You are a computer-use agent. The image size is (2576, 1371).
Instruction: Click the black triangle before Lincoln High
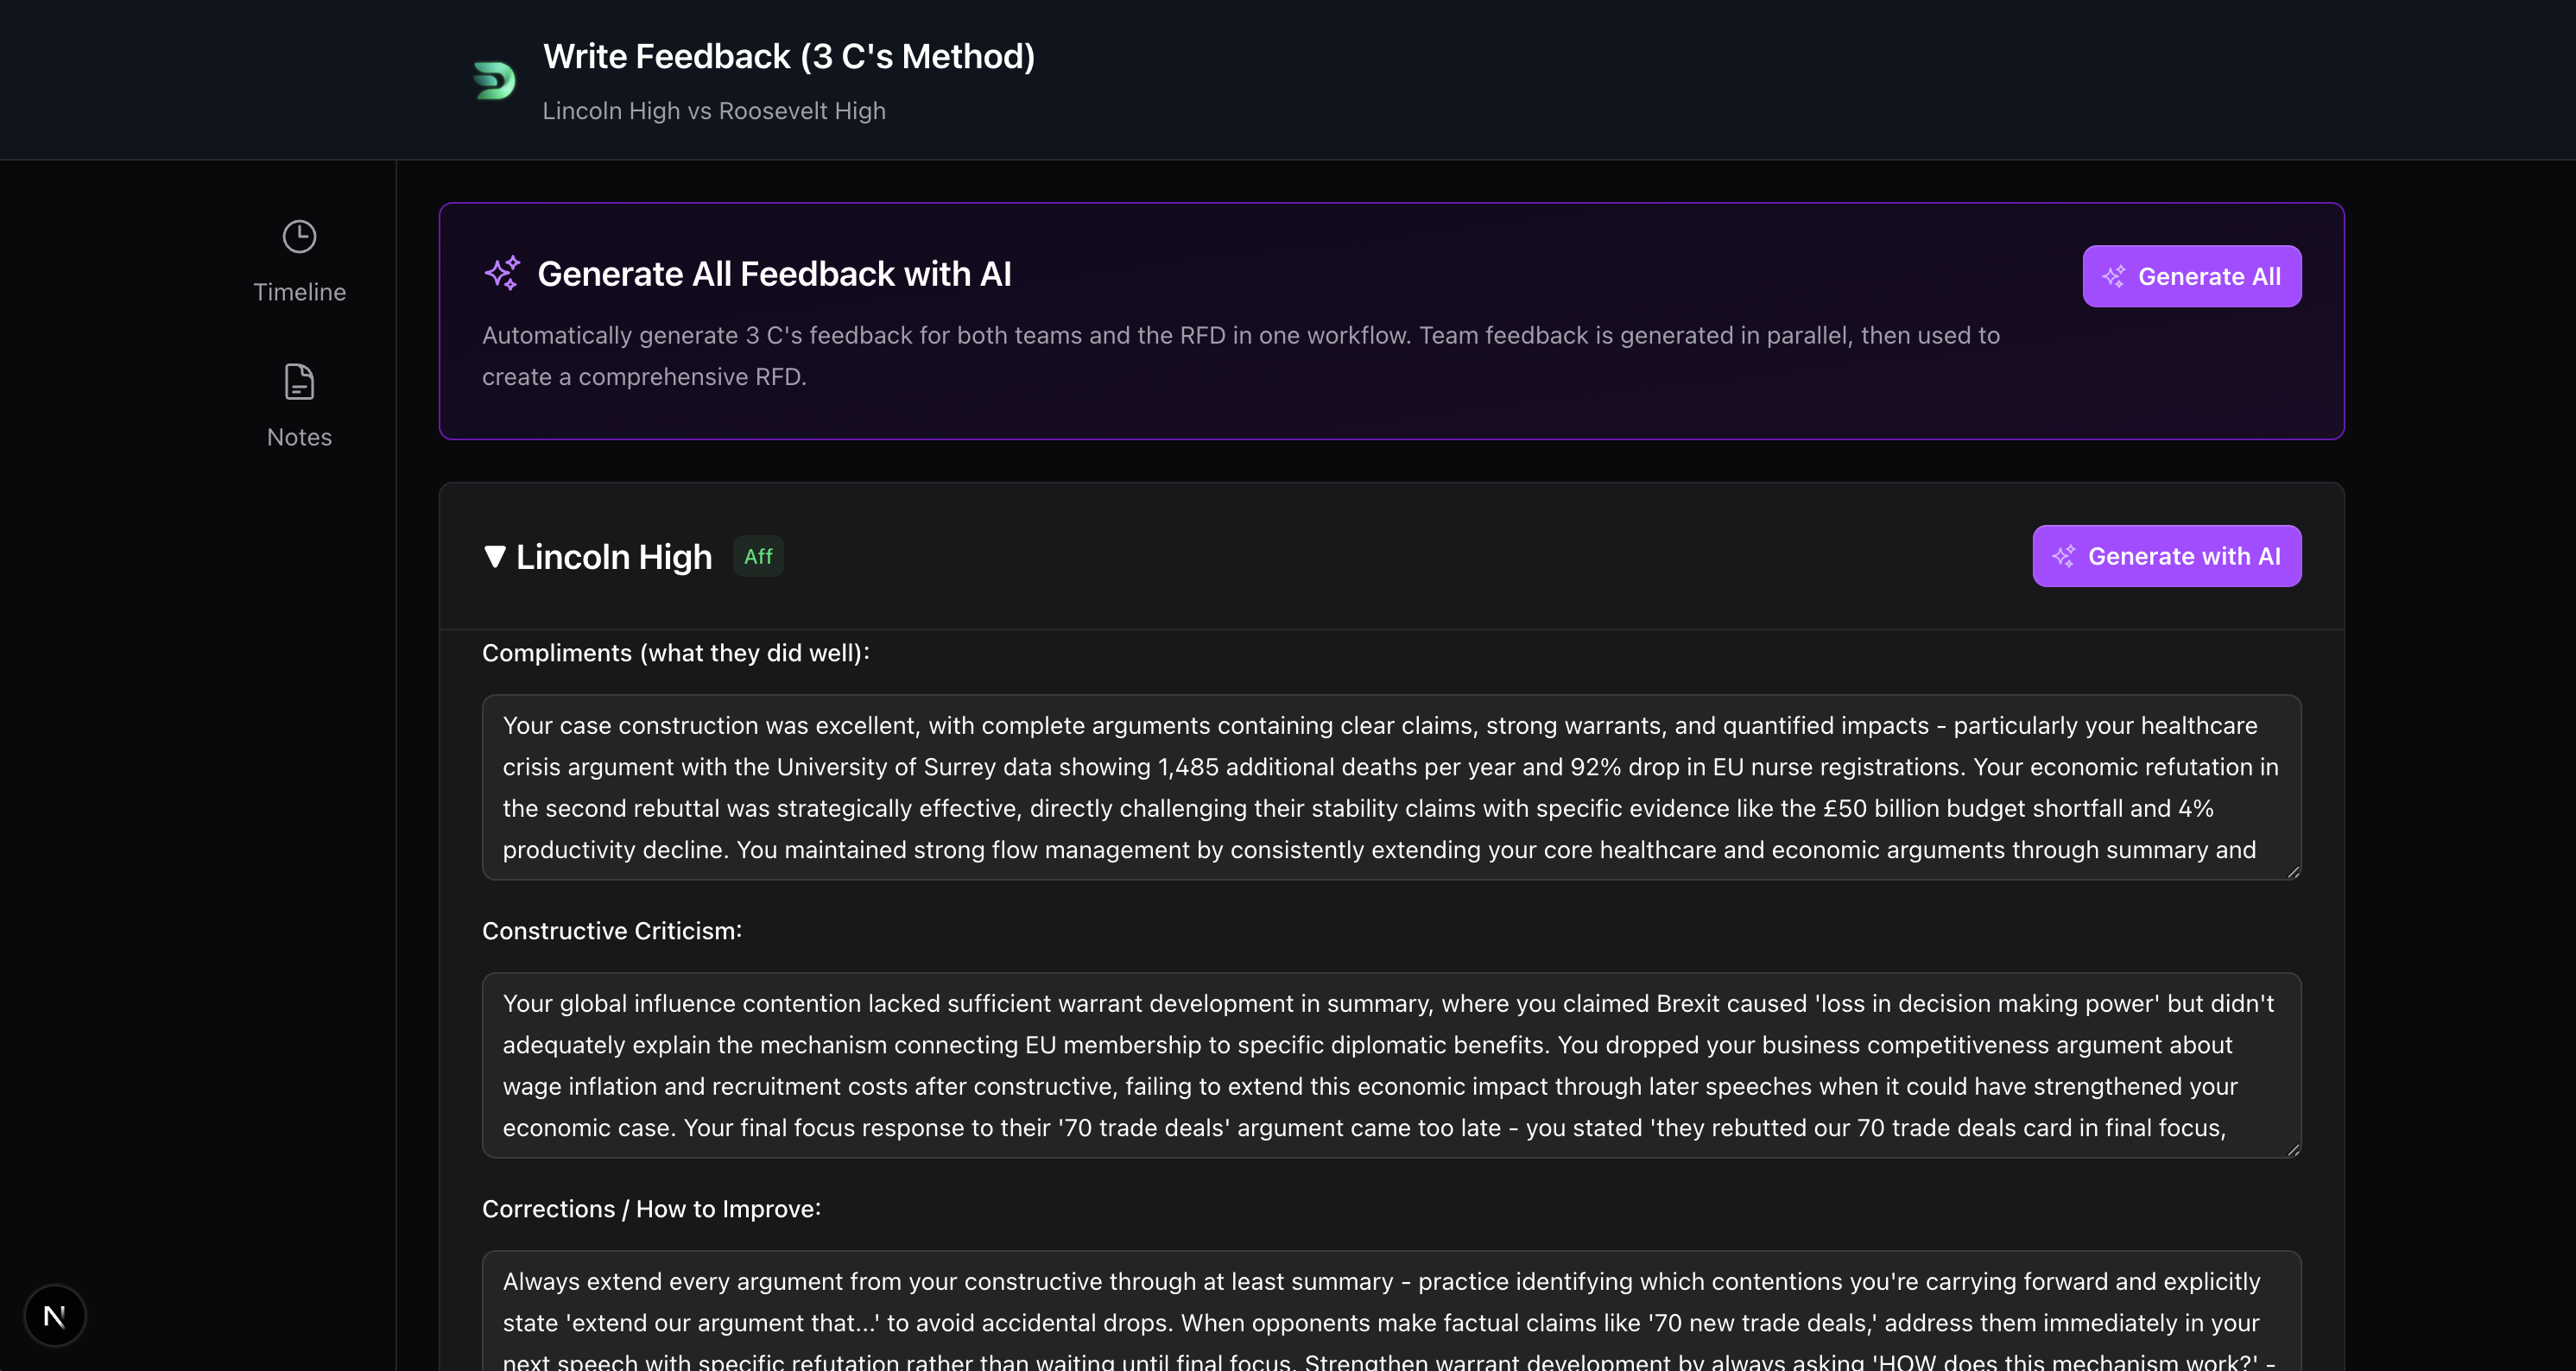[494, 557]
